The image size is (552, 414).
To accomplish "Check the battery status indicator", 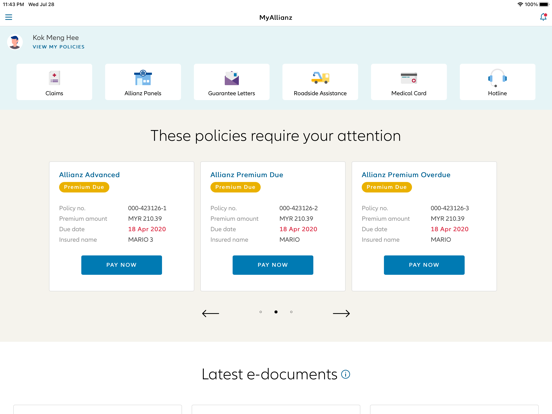I will click(544, 4).
